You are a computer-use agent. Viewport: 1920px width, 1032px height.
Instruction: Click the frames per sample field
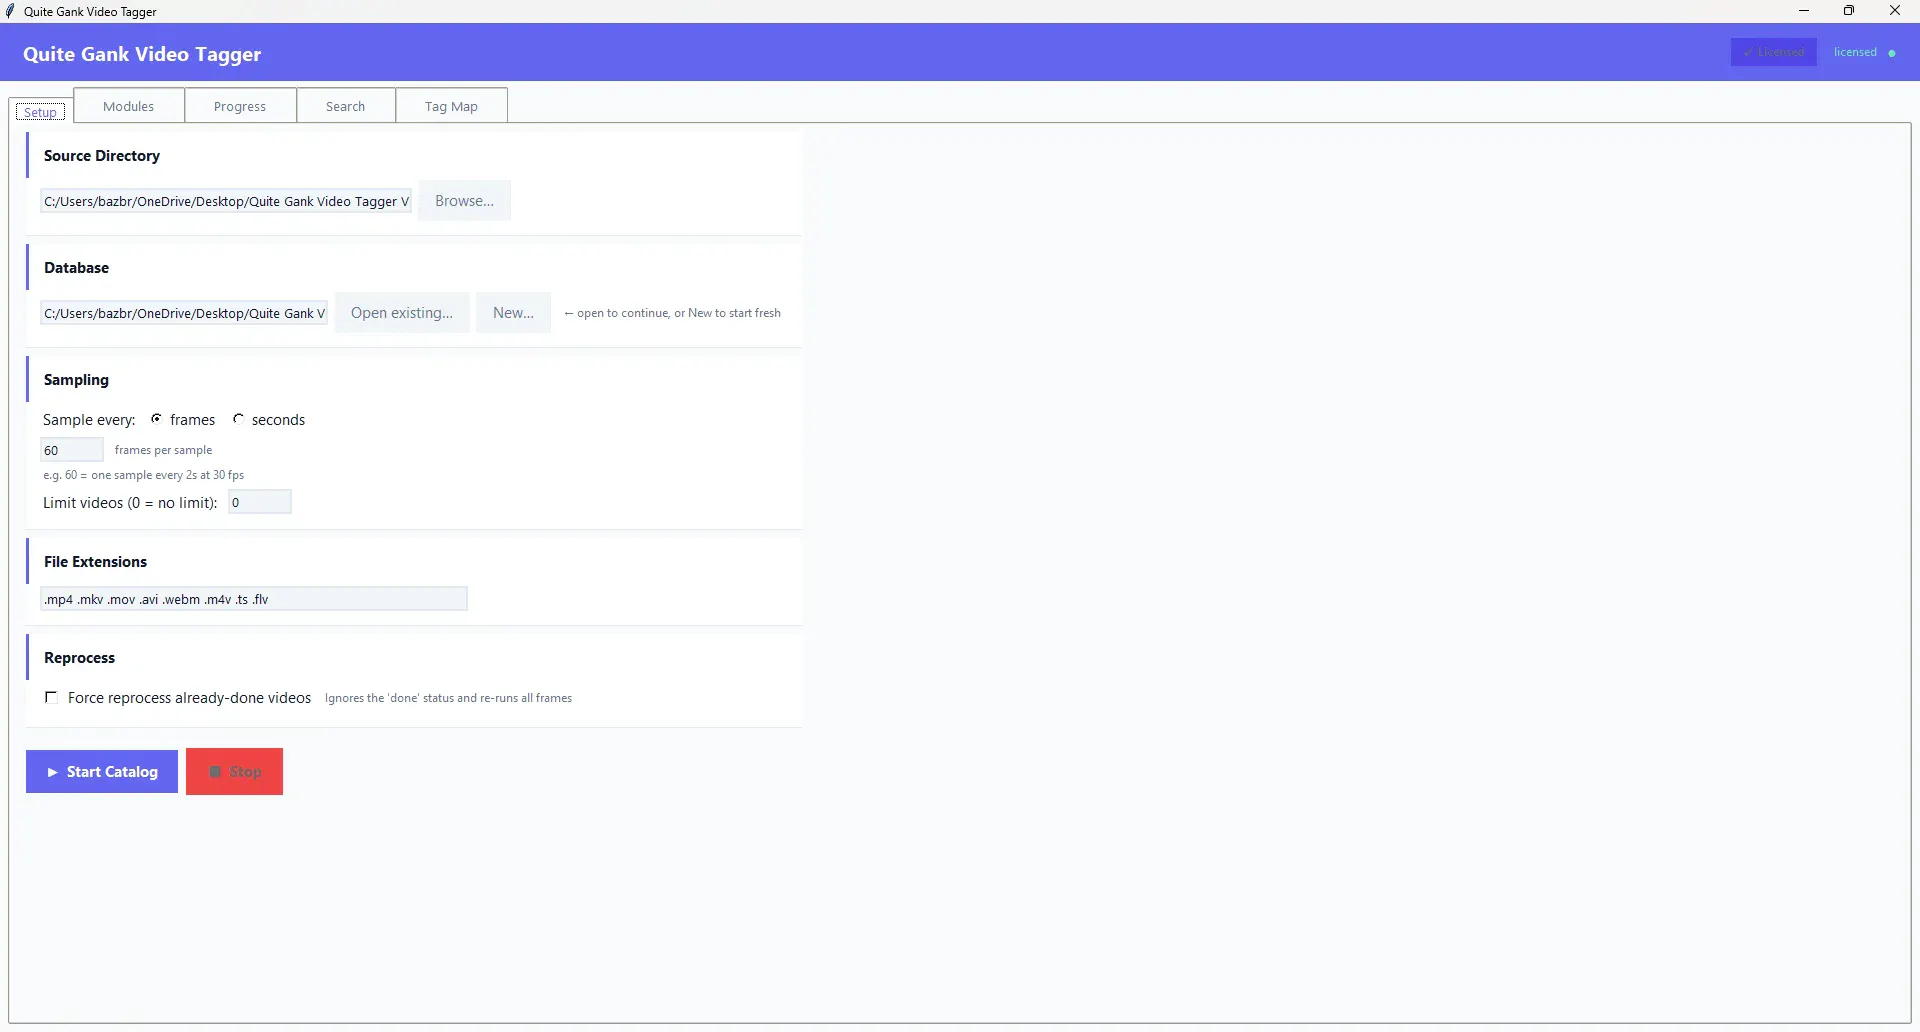[72, 450]
